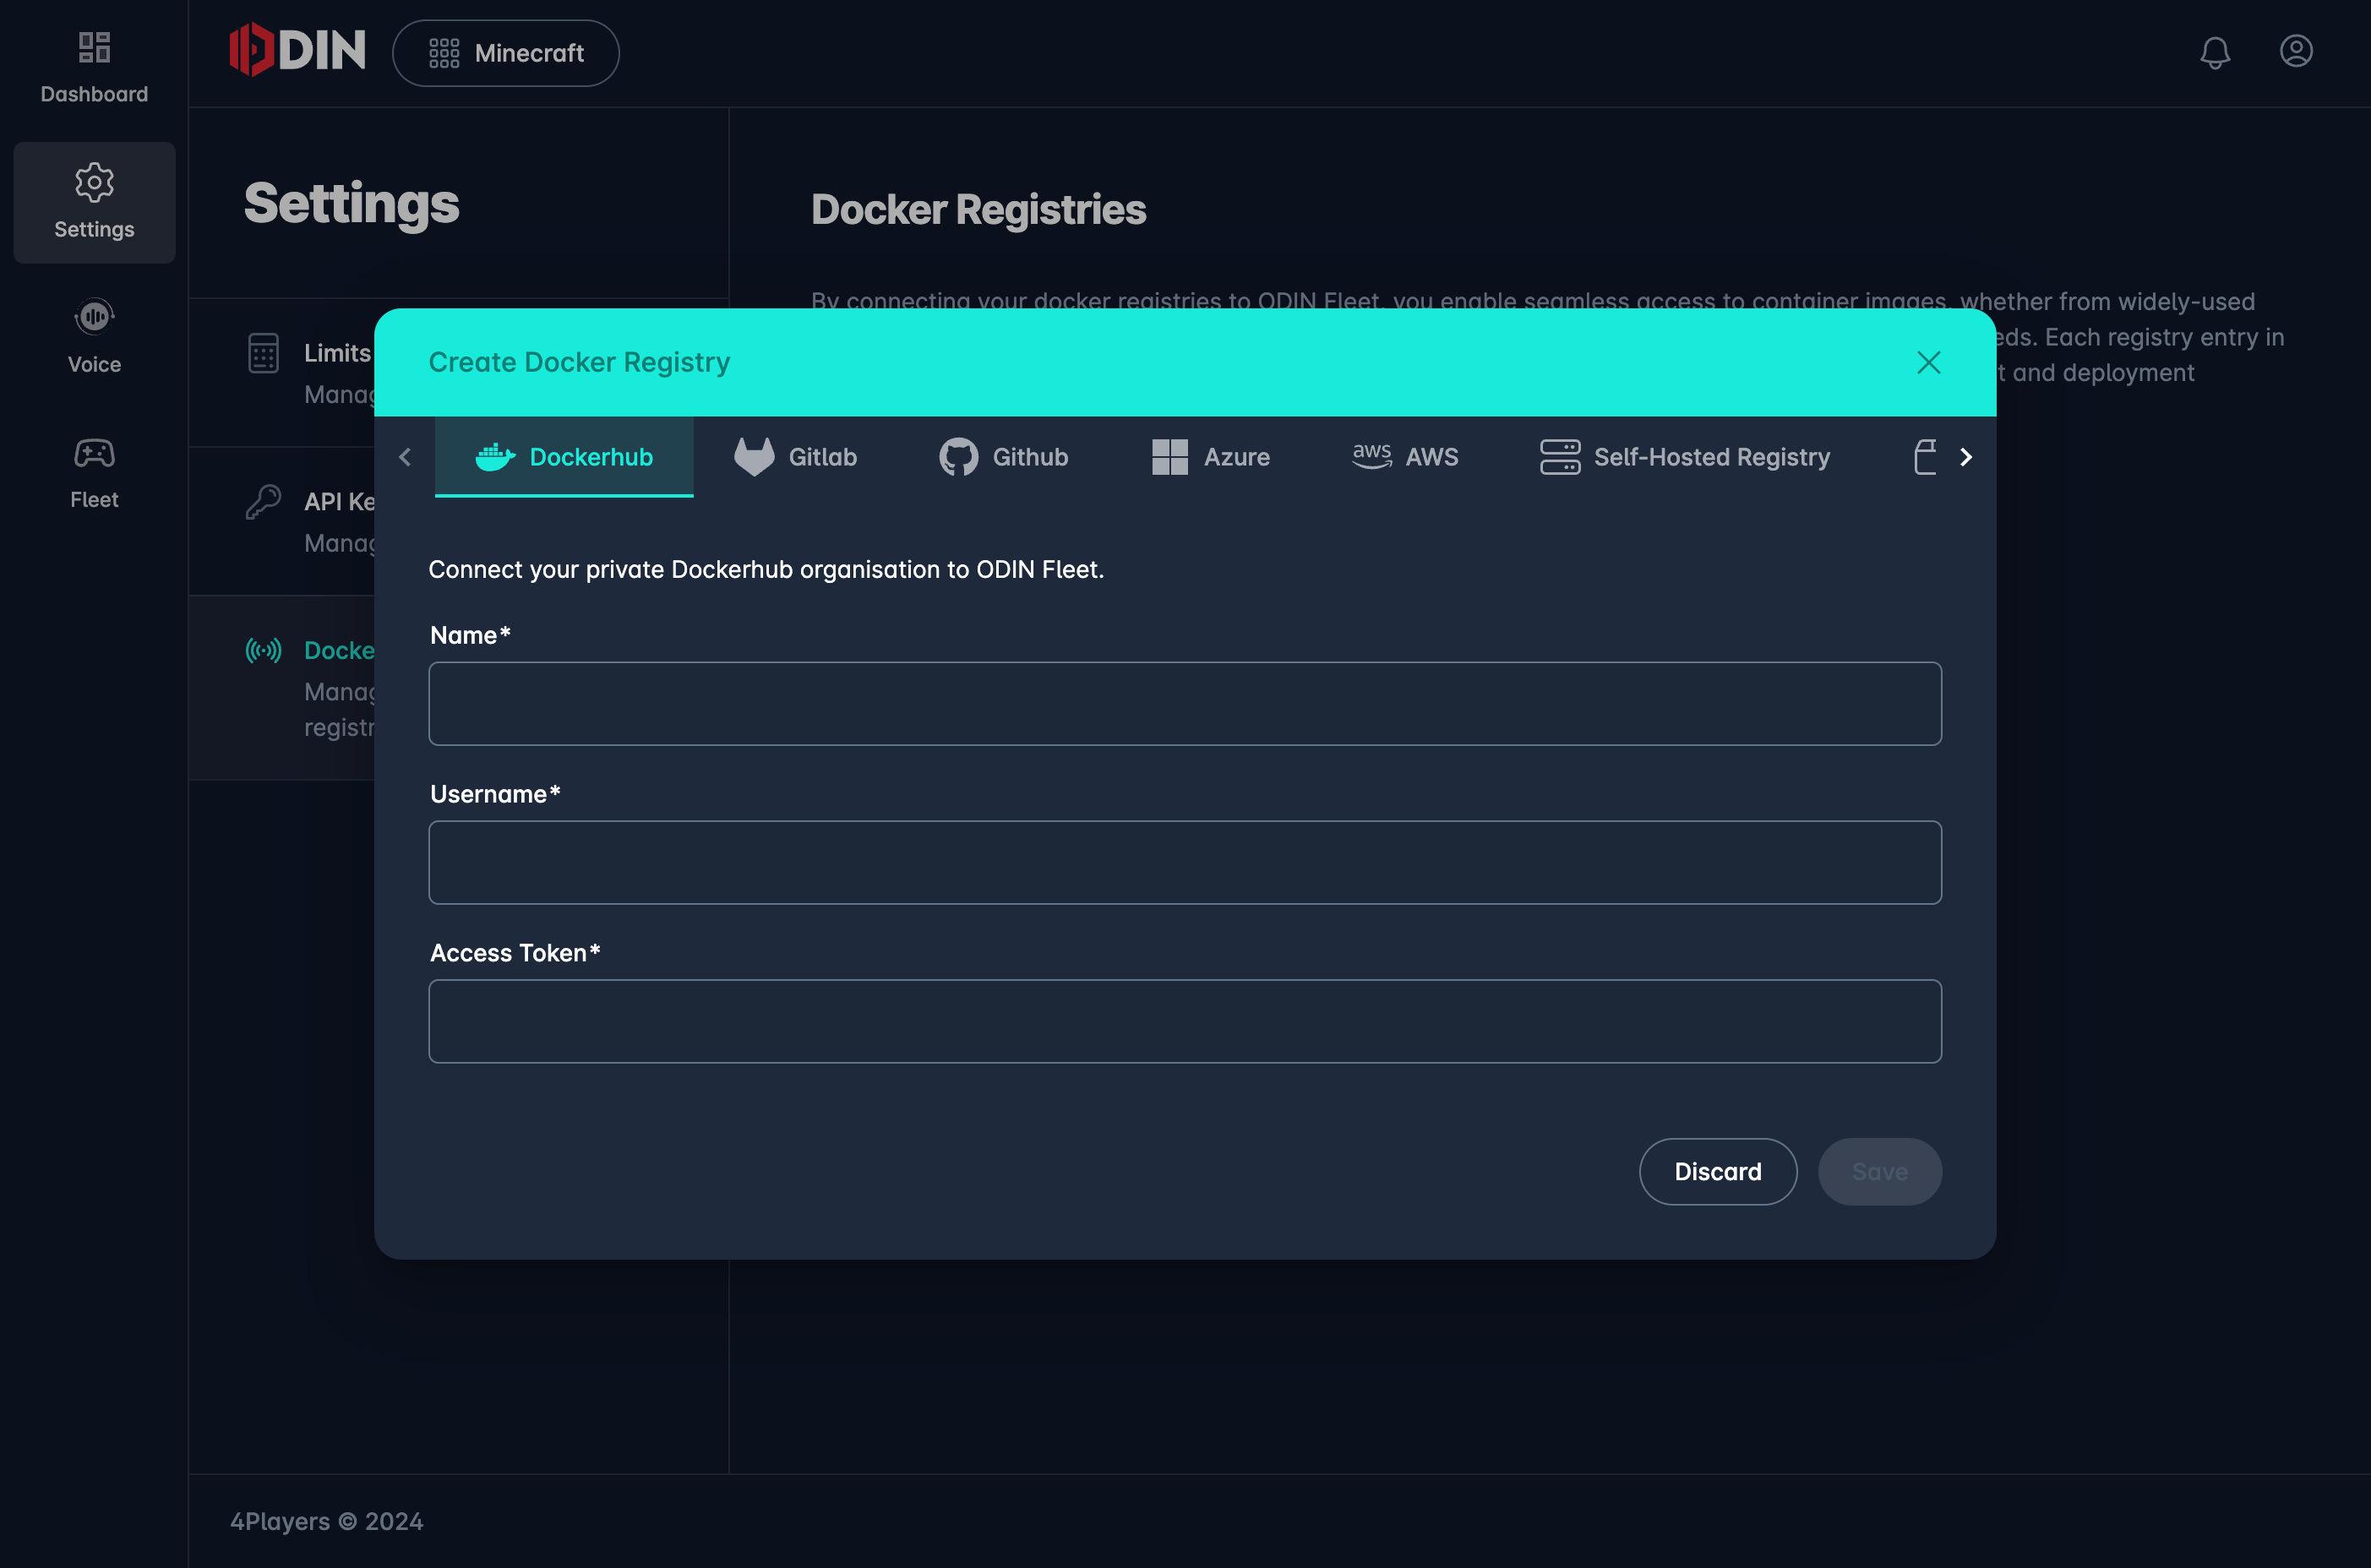Viewport: 2371px width, 1568px height.
Task: Click the API Keys key icon
Action: pos(263,502)
